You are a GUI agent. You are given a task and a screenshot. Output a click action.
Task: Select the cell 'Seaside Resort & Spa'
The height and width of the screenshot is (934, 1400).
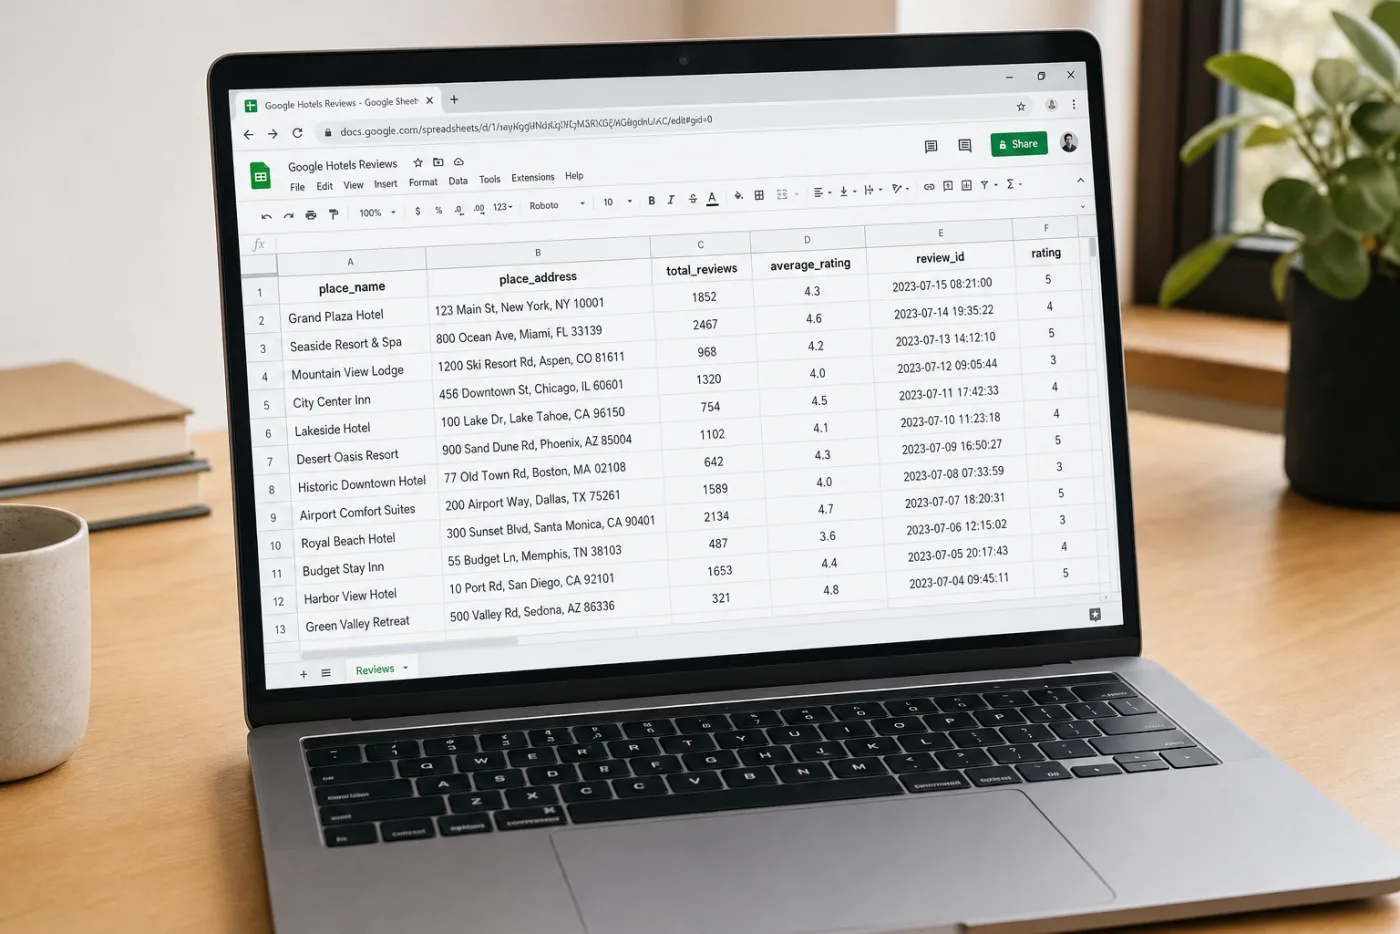pos(355,344)
